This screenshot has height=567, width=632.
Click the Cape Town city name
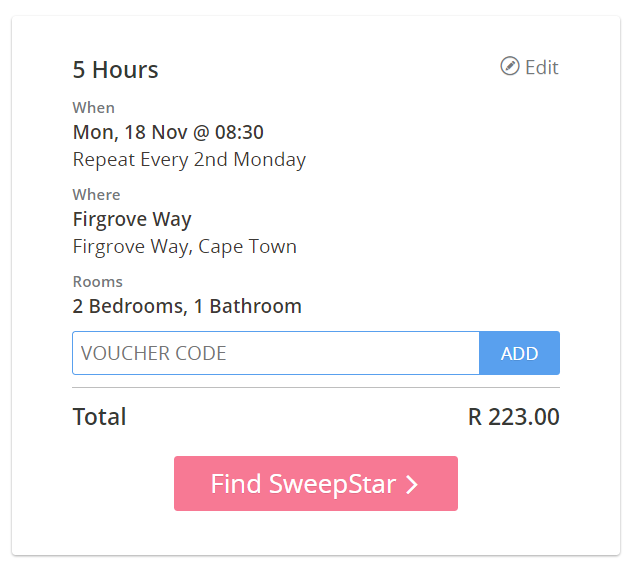click(x=247, y=247)
